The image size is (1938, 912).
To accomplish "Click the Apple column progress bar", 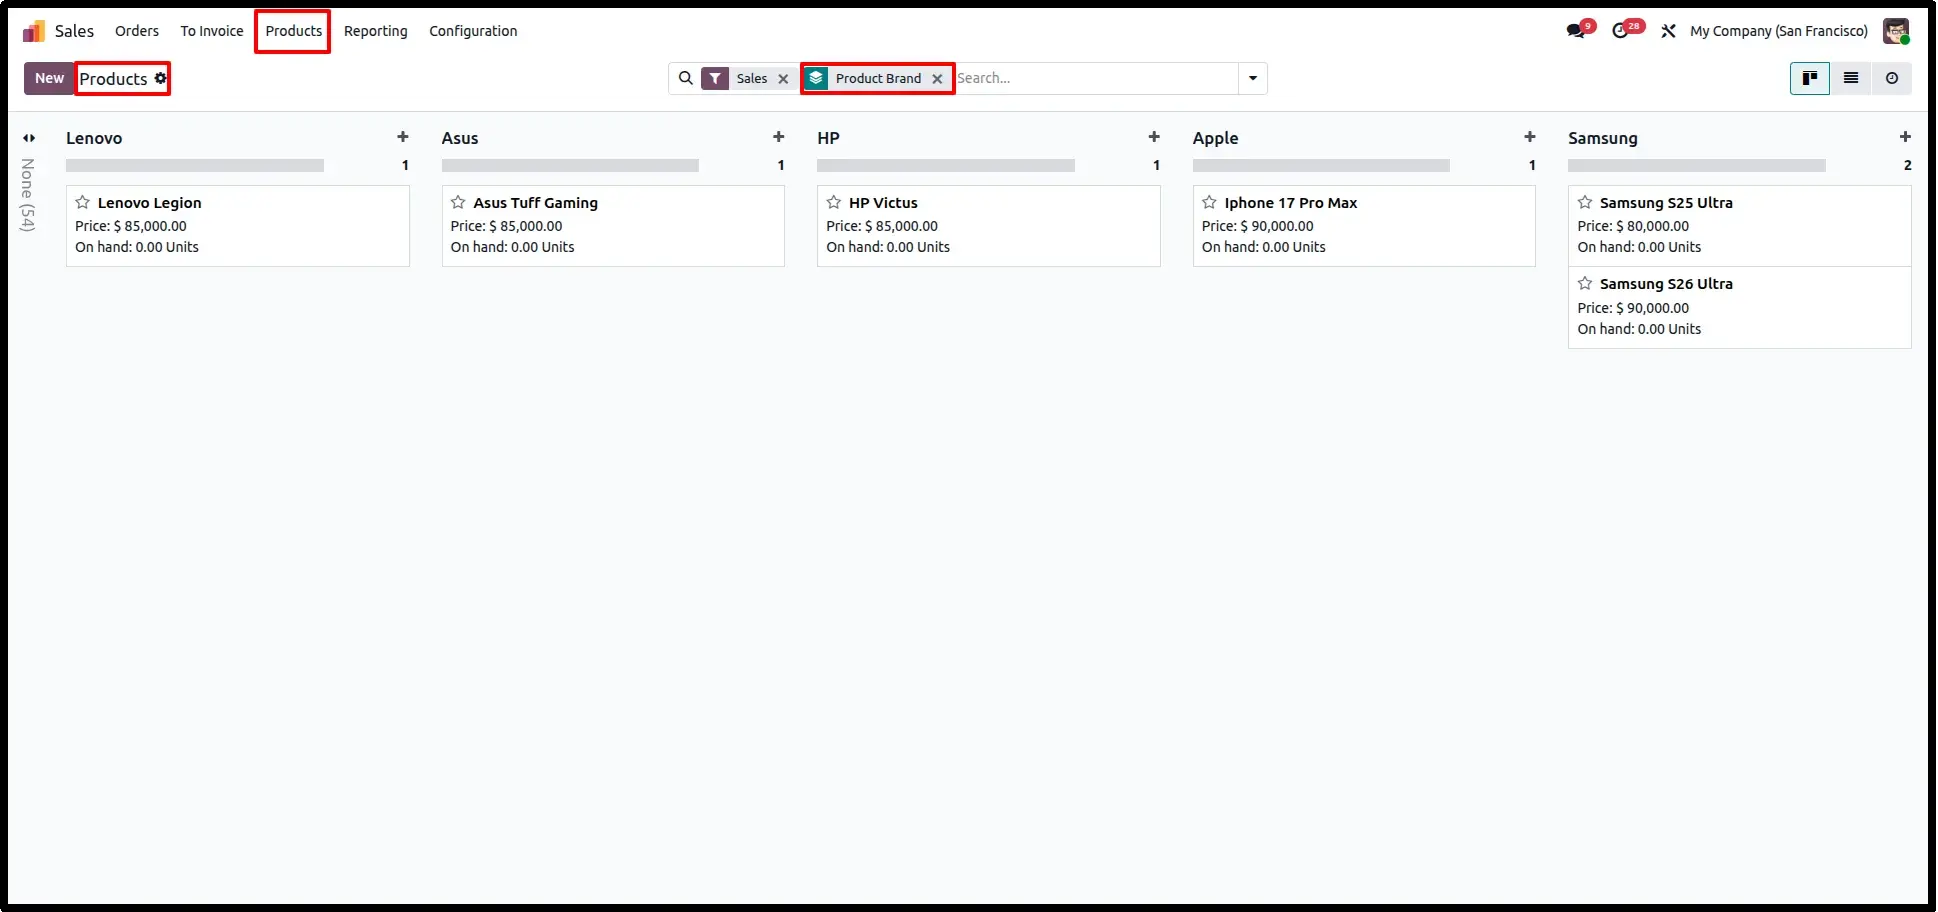I will 1321,165.
